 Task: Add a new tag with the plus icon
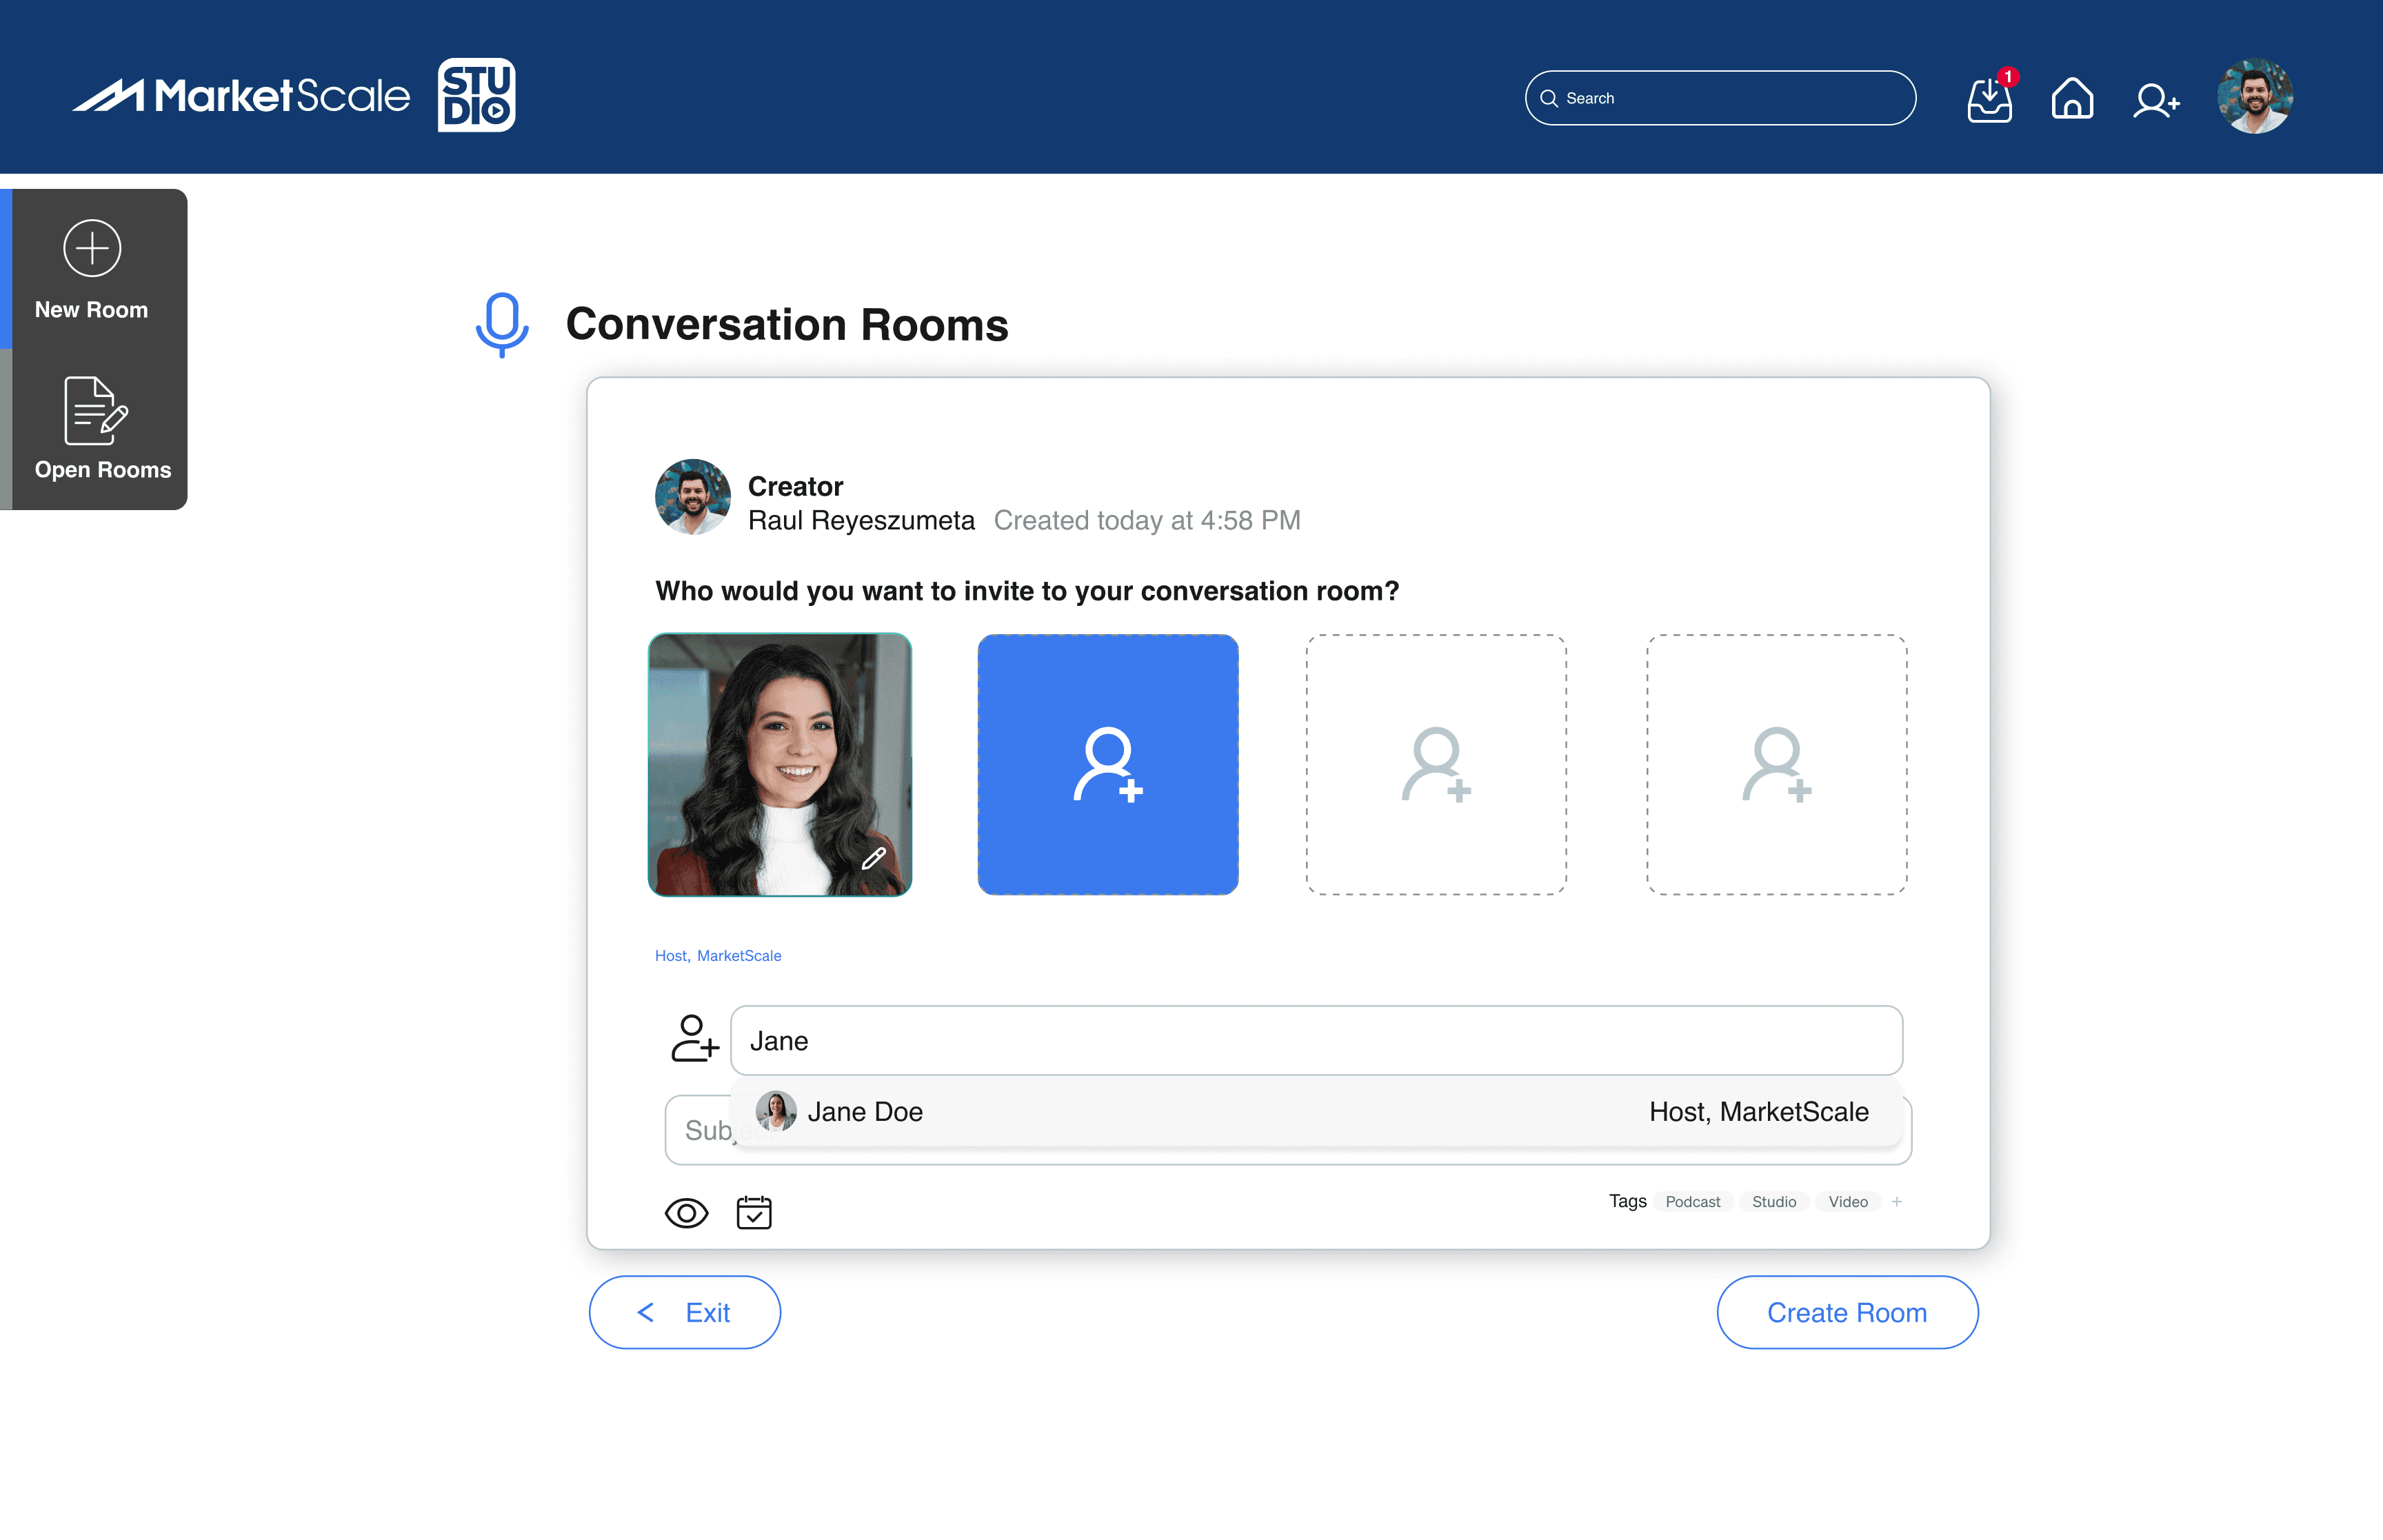[x=1896, y=1201]
